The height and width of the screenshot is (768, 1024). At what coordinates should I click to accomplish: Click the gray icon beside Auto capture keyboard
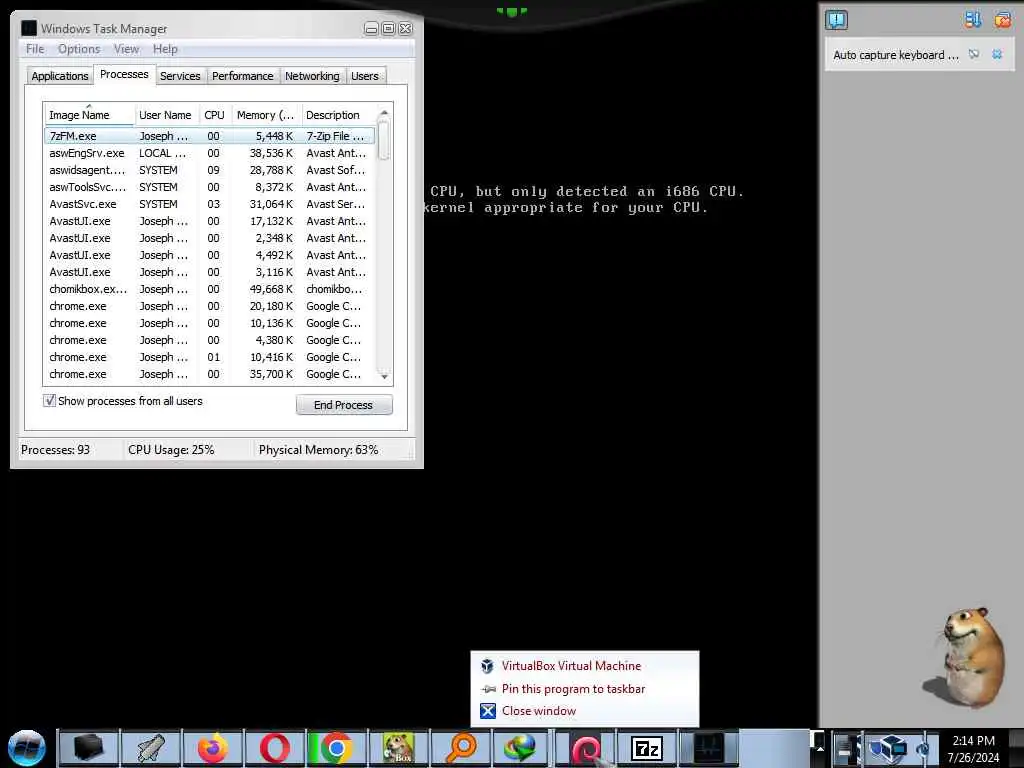click(974, 54)
